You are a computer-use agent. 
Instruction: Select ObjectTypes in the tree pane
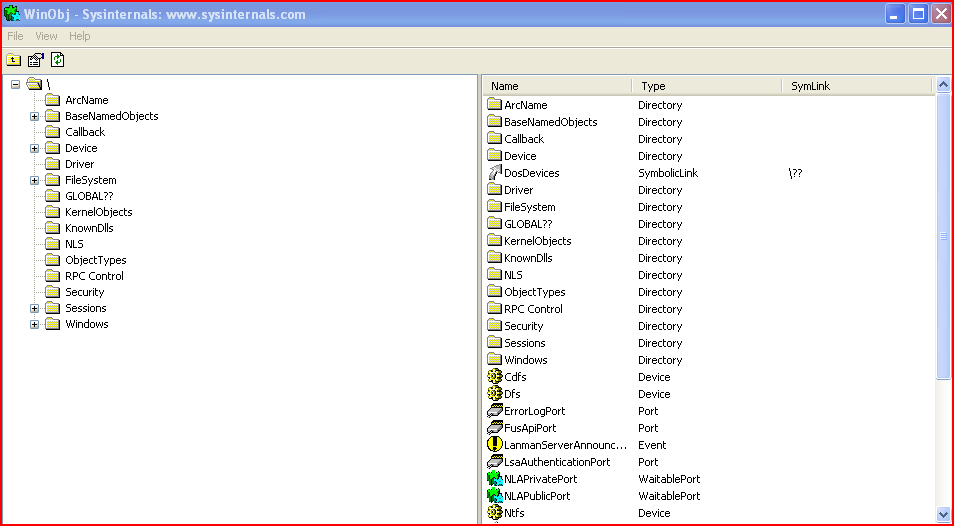(96, 260)
